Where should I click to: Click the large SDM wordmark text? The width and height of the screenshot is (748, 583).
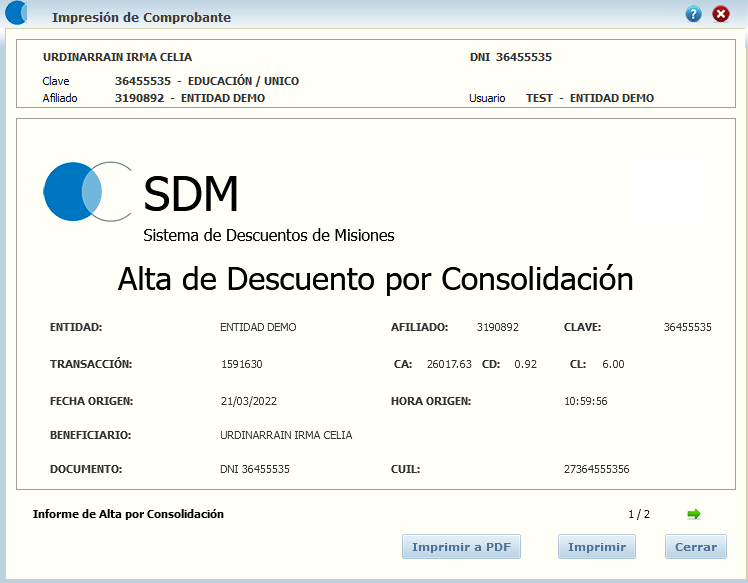click(191, 194)
